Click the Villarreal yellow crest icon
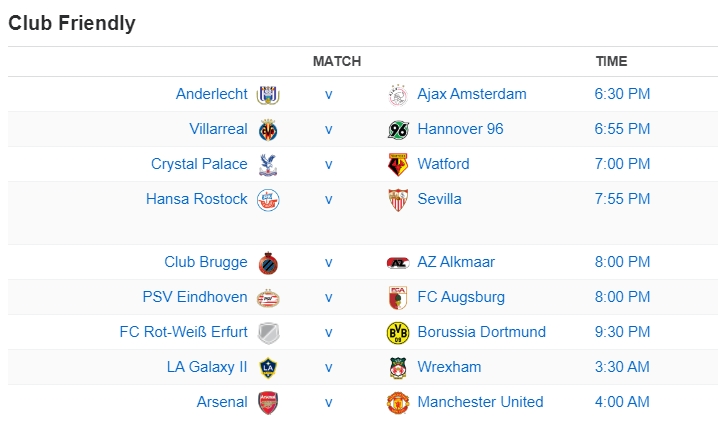The width and height of the screenshot is (718, 434). pos(268,130)
